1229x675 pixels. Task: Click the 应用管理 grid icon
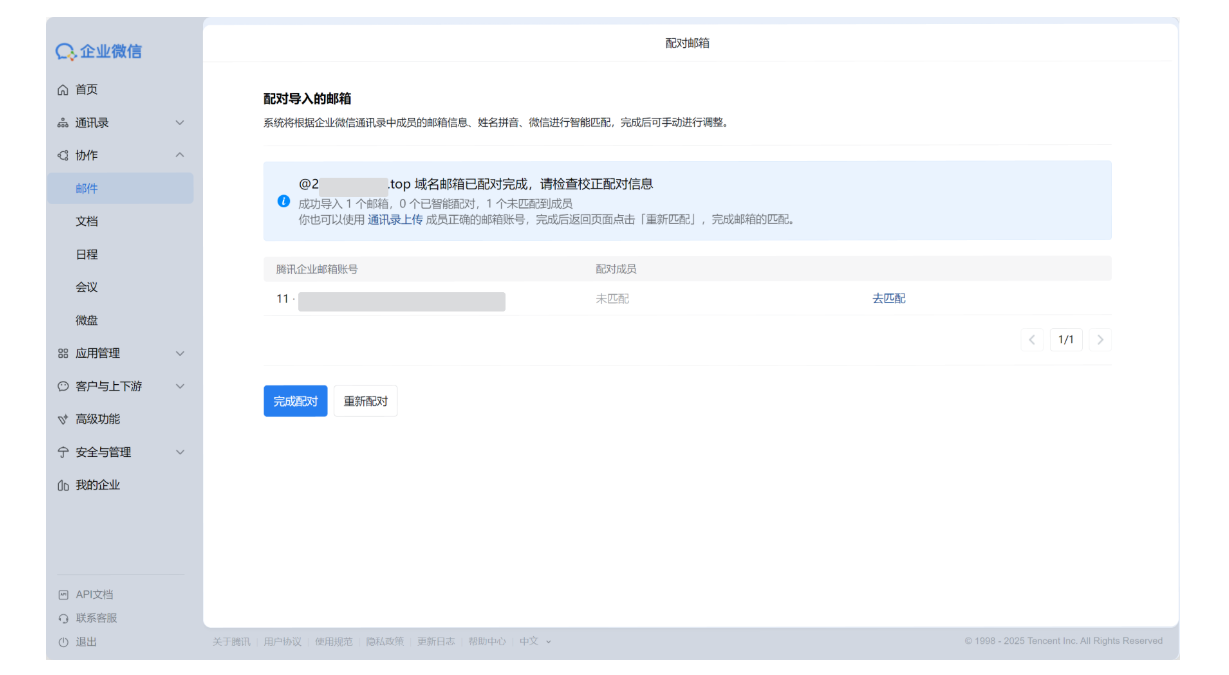tap(63, 353)
